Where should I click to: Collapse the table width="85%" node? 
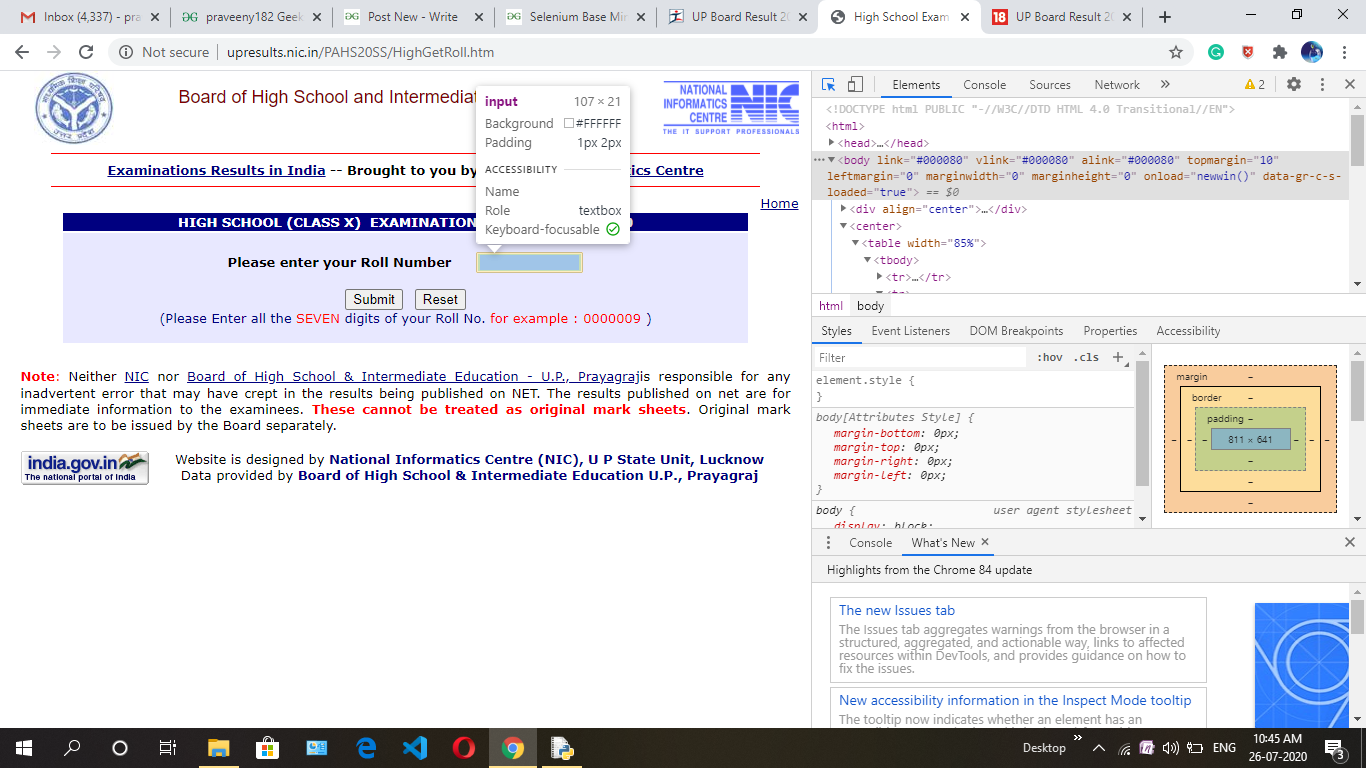(856, 243)
